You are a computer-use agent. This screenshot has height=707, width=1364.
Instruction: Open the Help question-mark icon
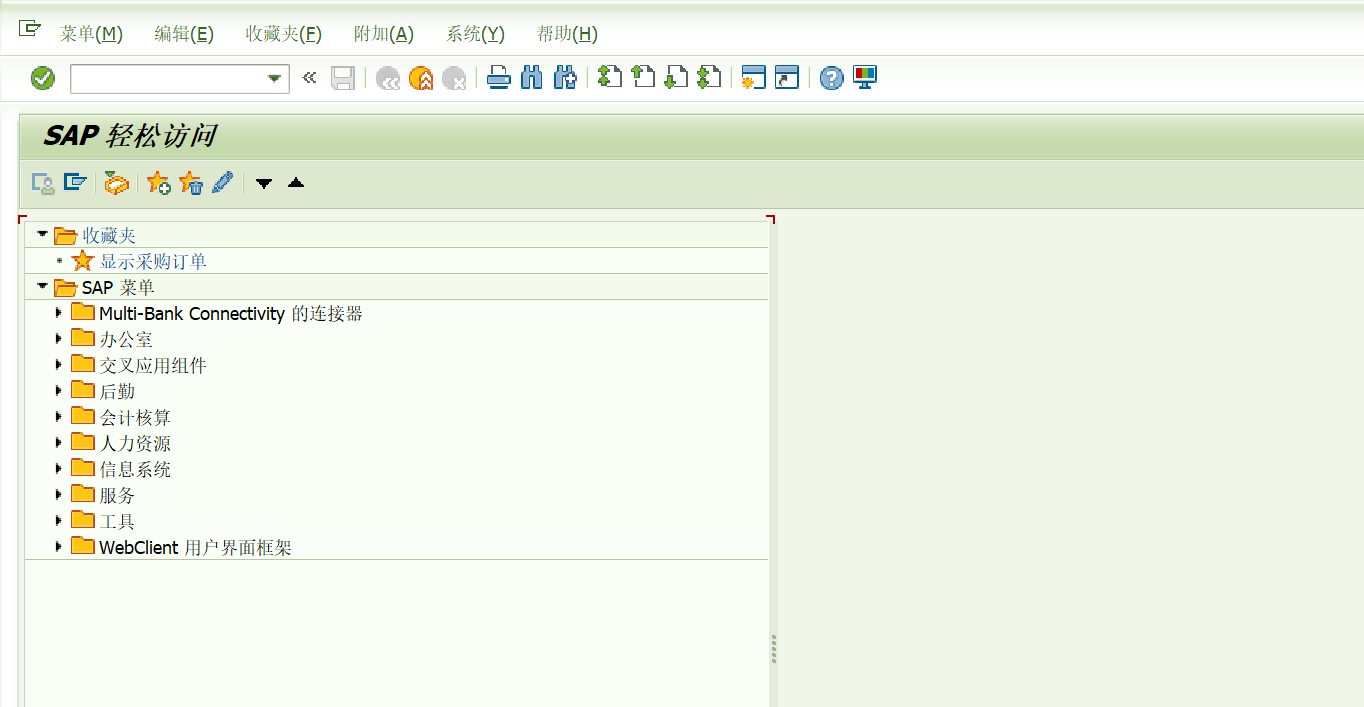(831, 78)
